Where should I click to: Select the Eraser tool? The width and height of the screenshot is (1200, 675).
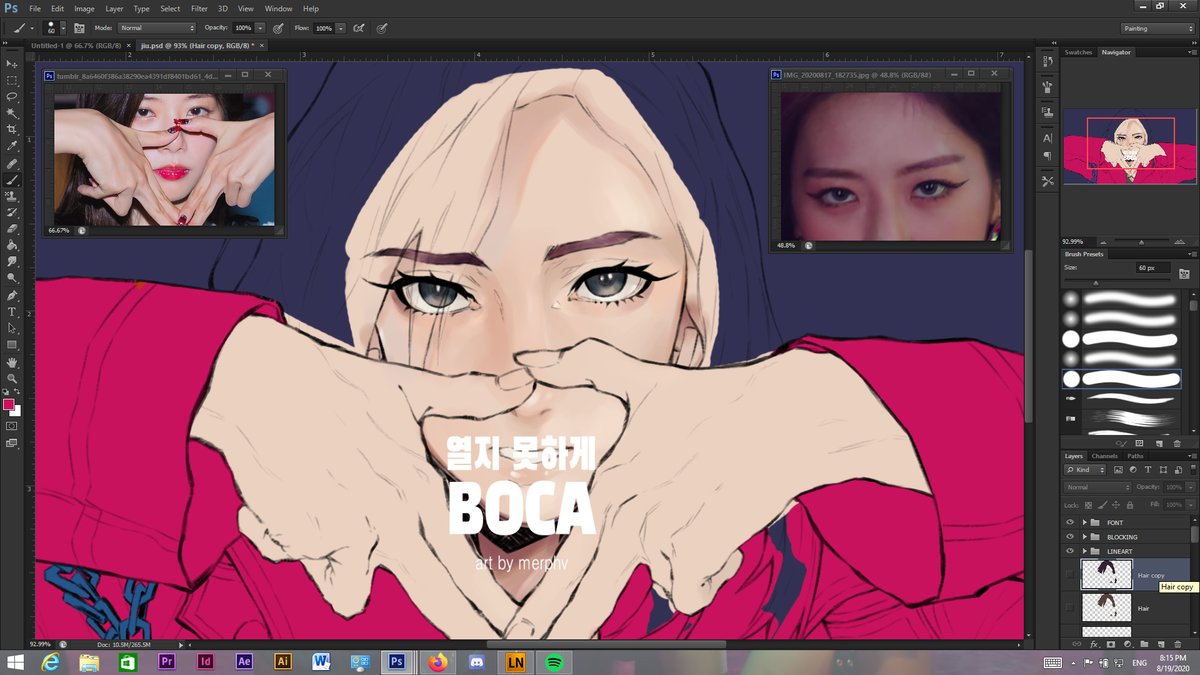pos(12,229)
